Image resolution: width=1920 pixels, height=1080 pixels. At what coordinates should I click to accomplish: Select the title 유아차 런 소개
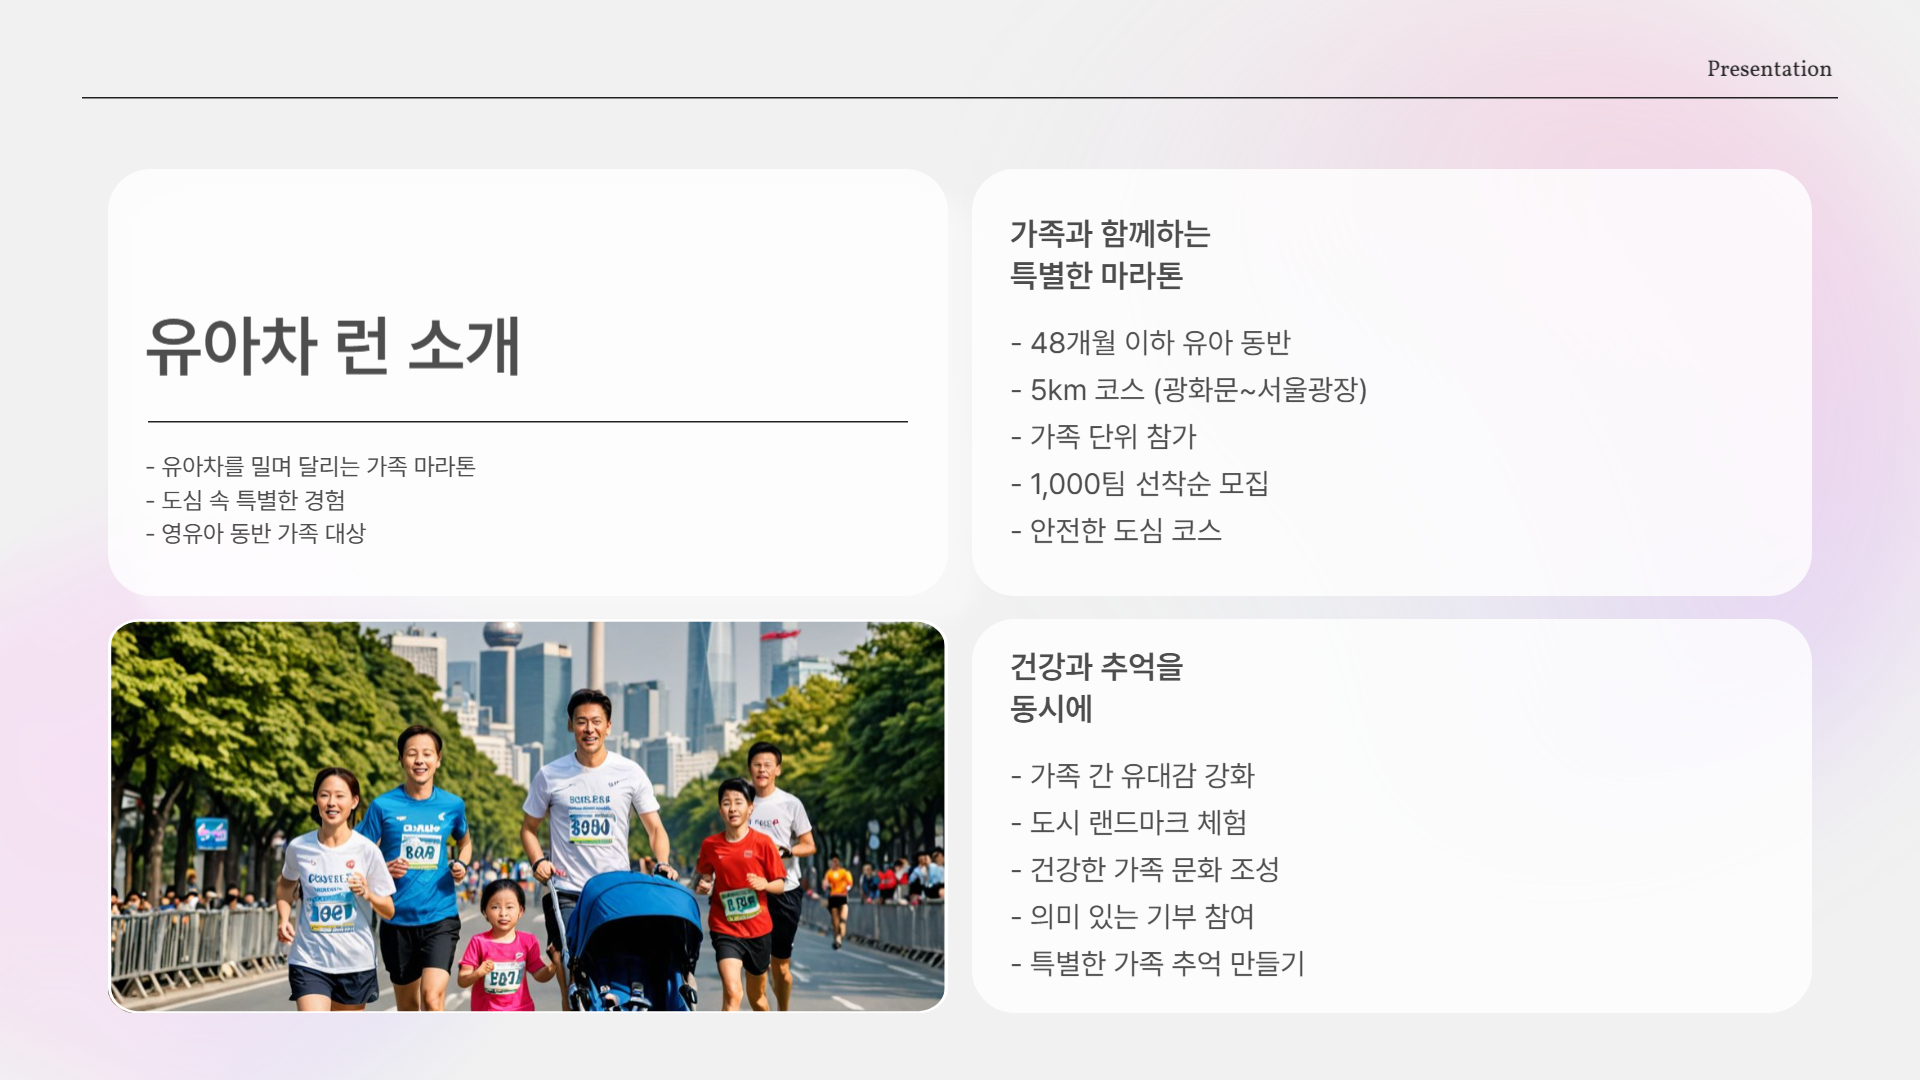click(x=333, y=346)
